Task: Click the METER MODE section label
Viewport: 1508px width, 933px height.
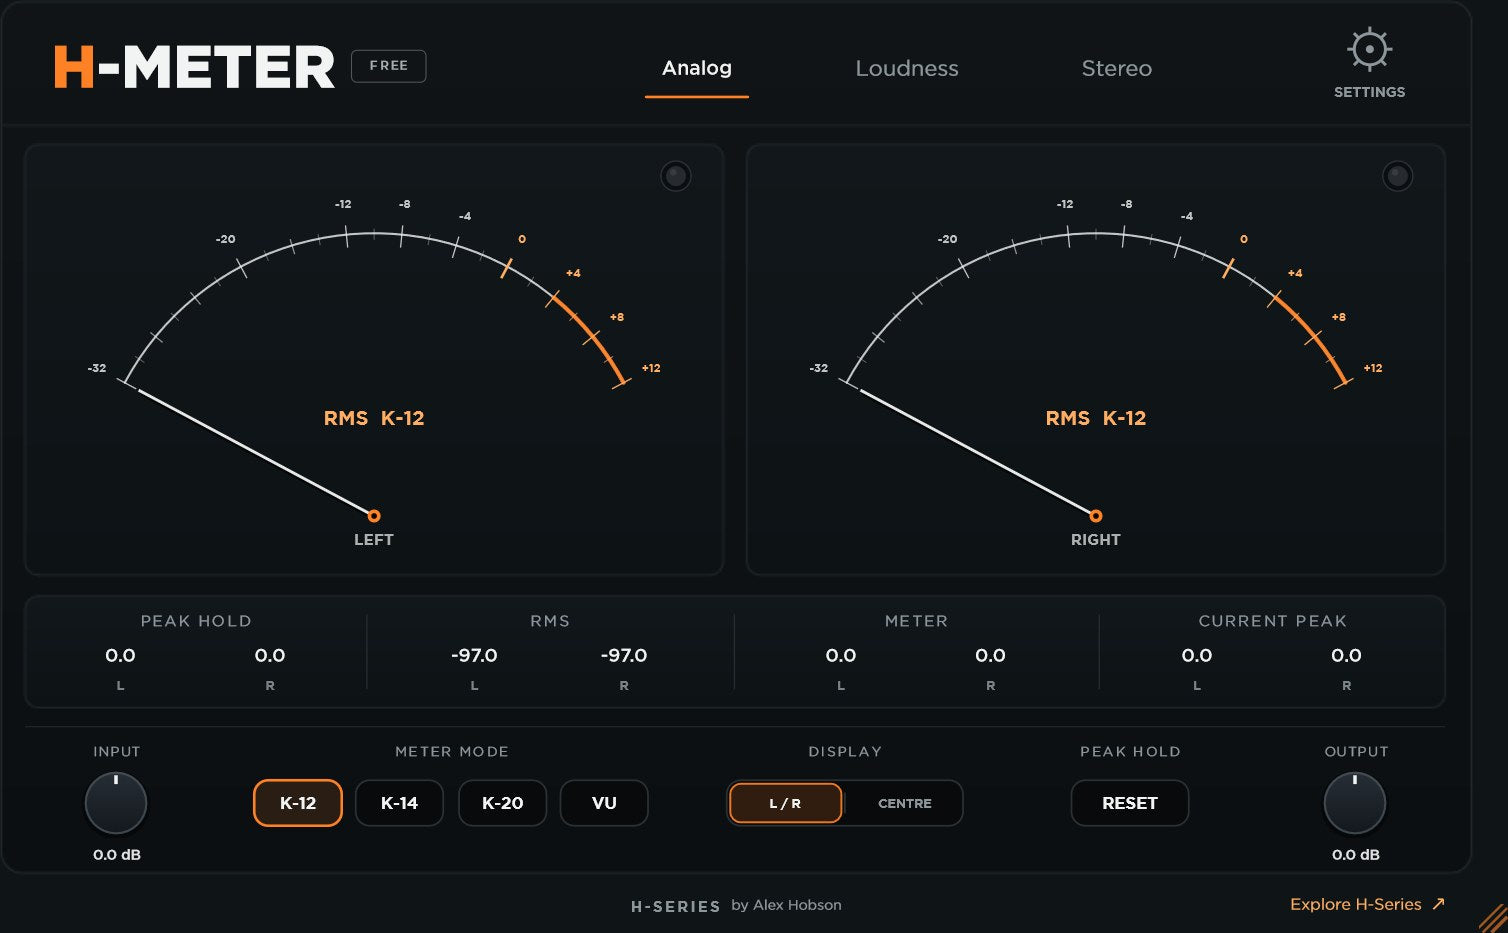Action: click(452, 752)
